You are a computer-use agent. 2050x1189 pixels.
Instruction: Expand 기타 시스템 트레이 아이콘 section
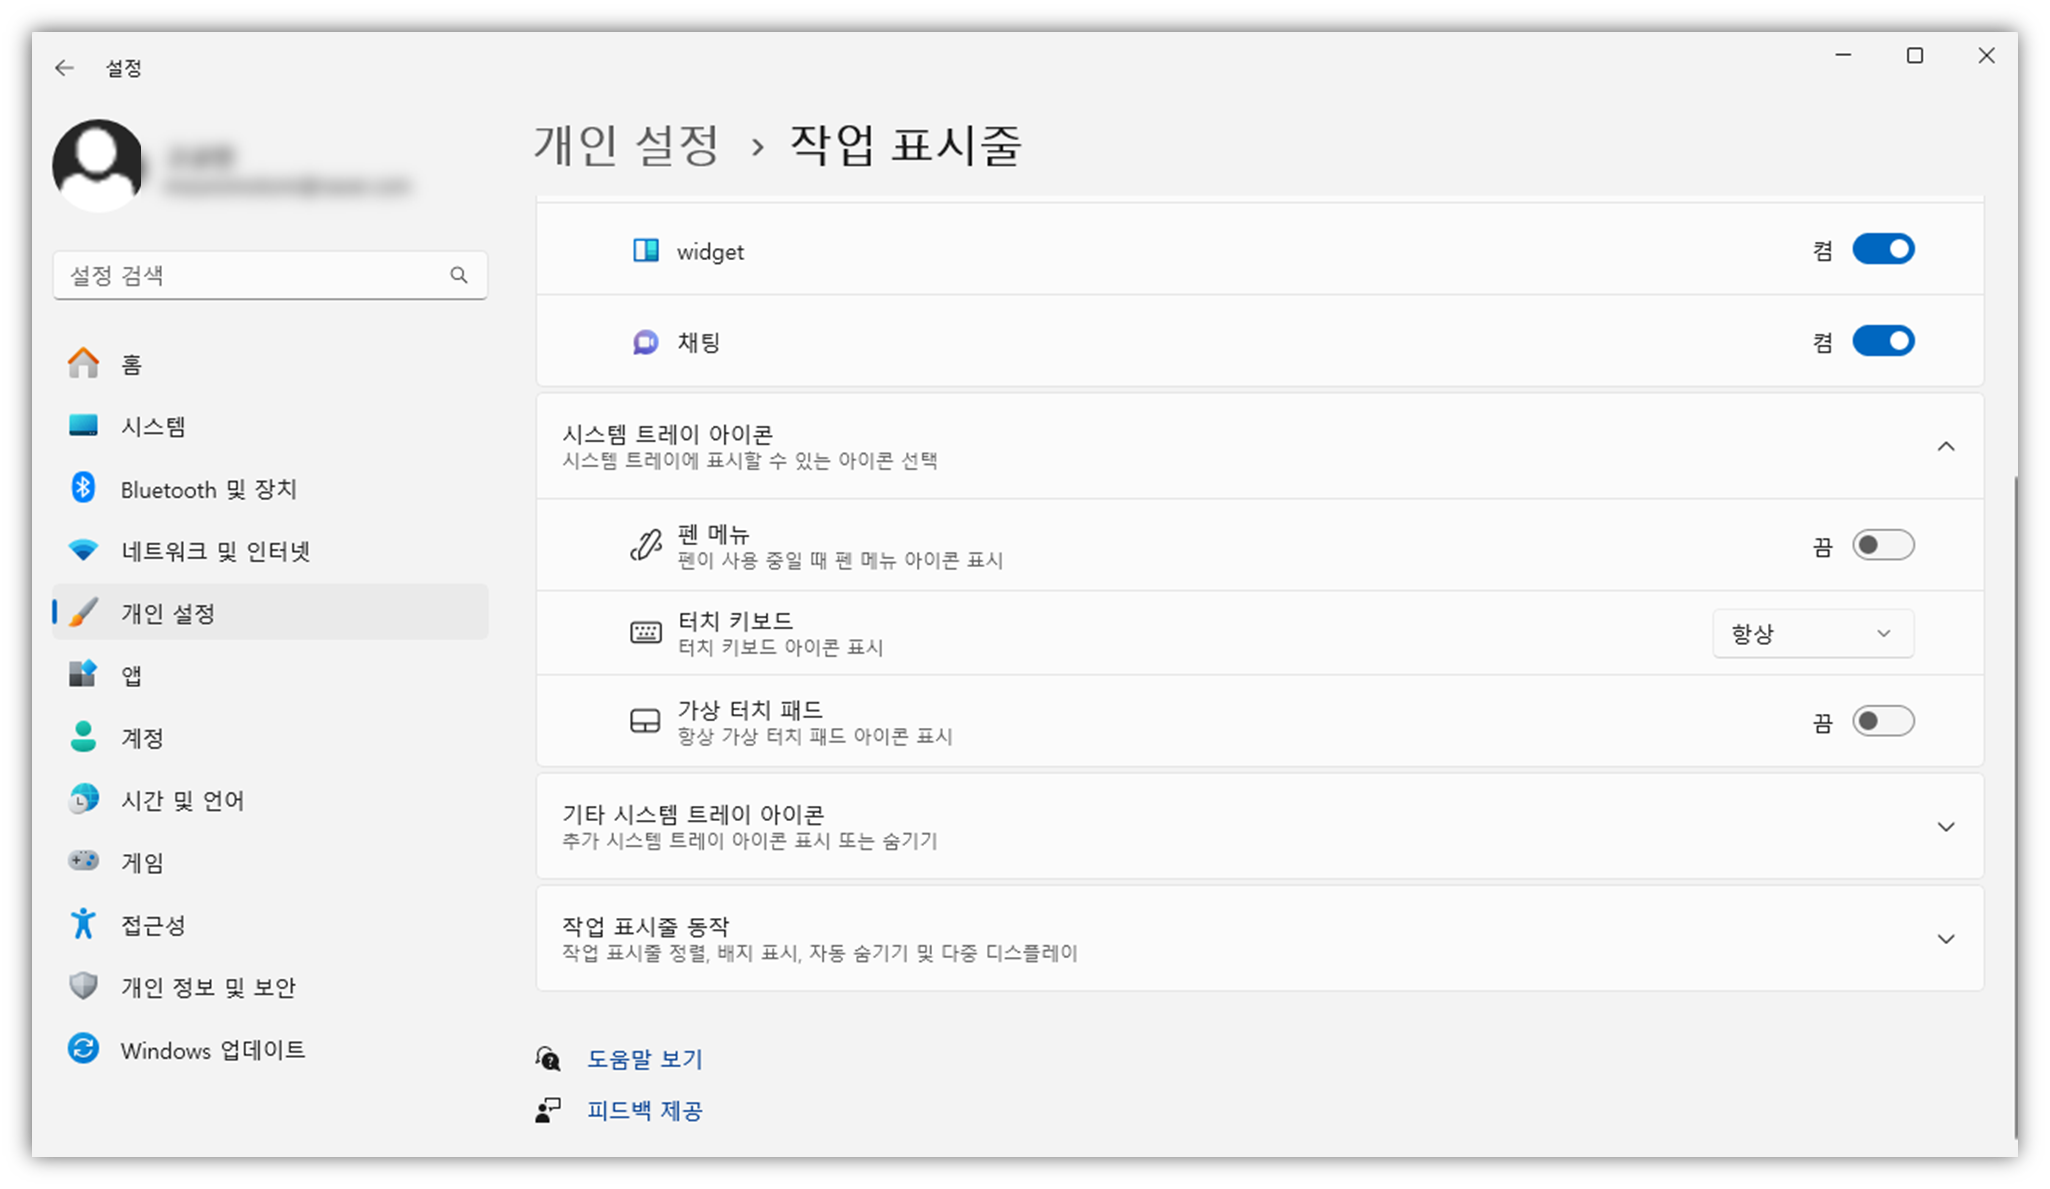(x=1946, y=826)
